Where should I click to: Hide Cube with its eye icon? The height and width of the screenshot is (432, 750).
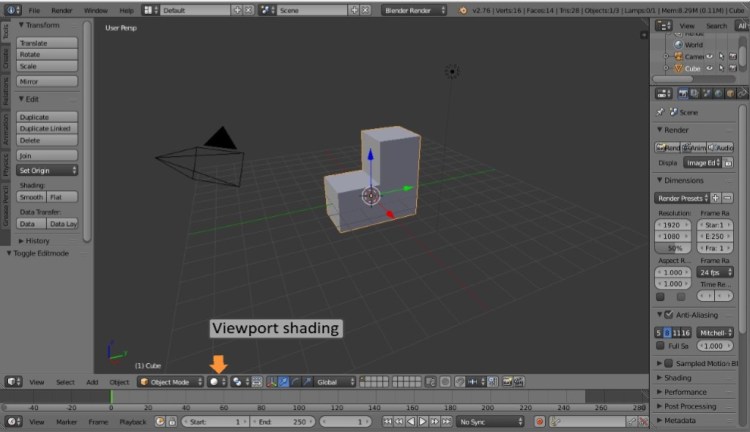pyautogui.click(x=710, y=68)
